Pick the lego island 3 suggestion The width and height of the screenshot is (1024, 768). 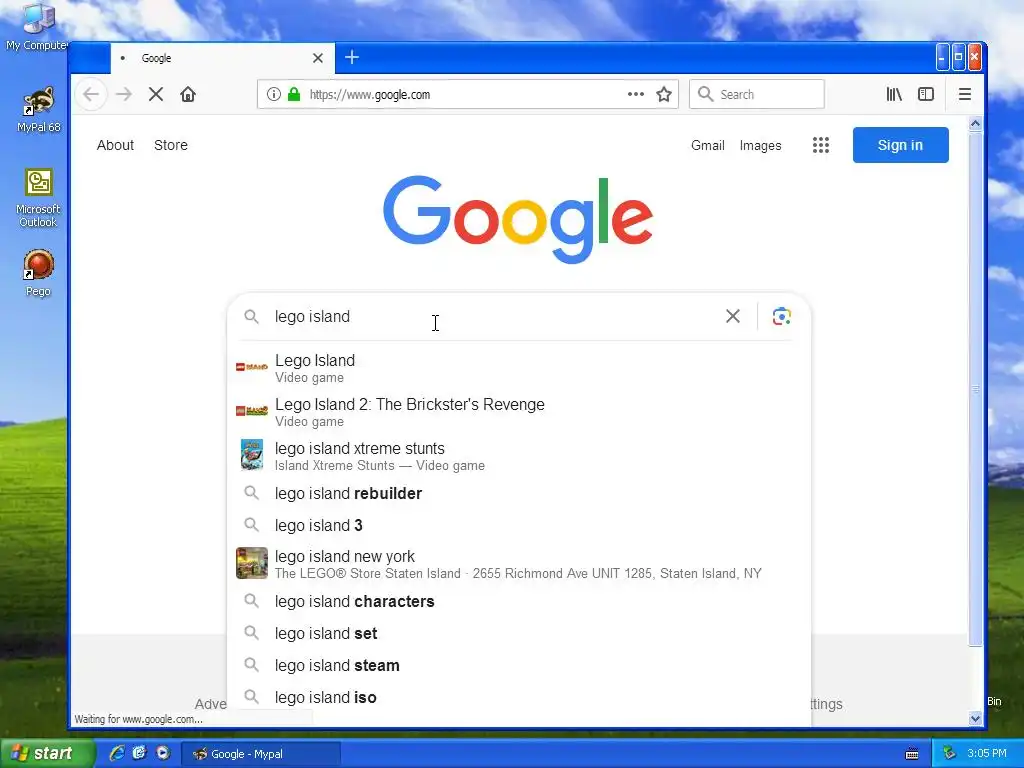point(519,525)
